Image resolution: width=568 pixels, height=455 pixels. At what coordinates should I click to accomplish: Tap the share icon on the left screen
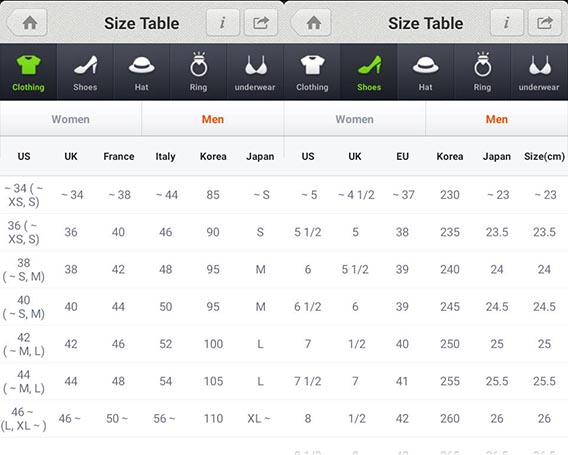point(261,23)
